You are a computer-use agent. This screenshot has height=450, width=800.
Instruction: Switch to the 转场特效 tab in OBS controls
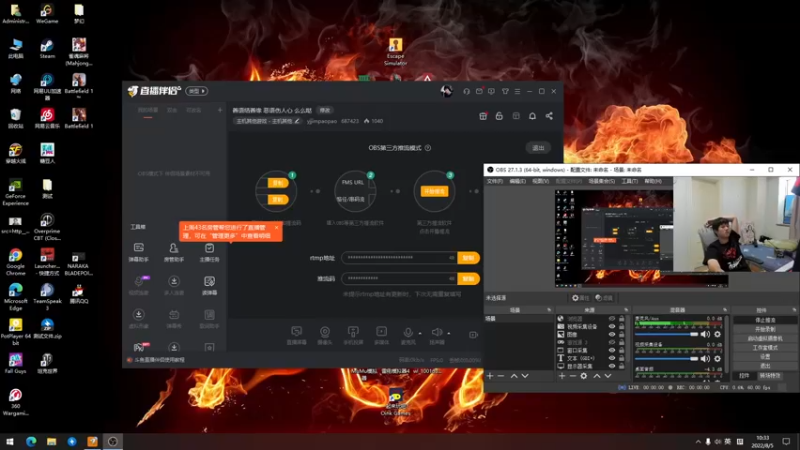769,376
